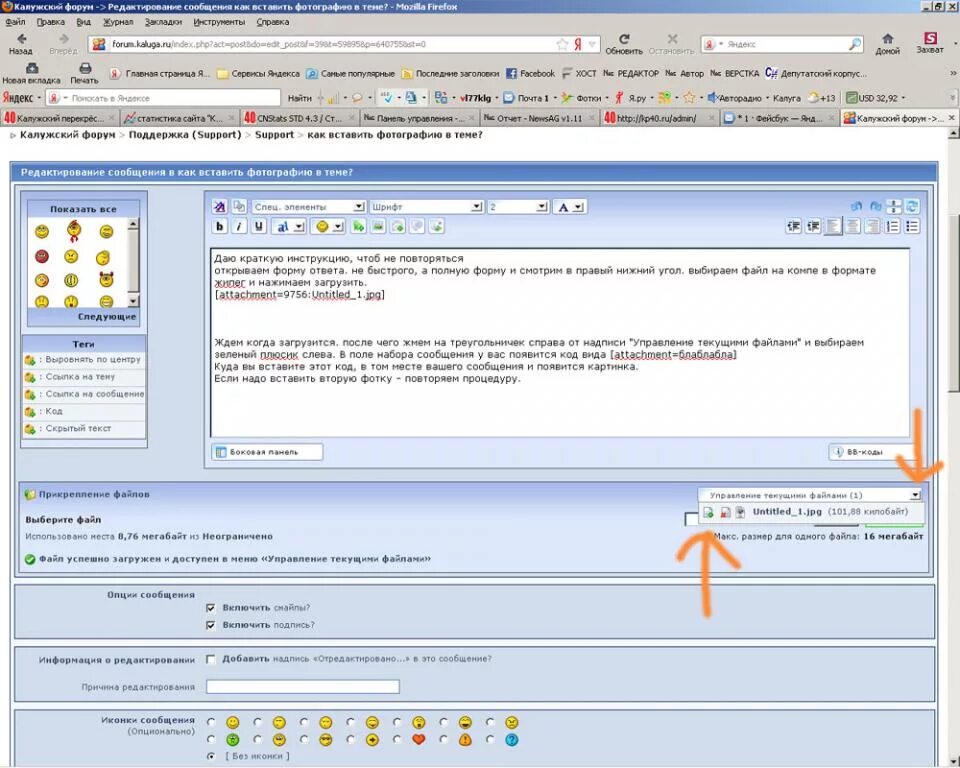Open the Правка menu
960x768 pixels.
[x=50, y=22]
